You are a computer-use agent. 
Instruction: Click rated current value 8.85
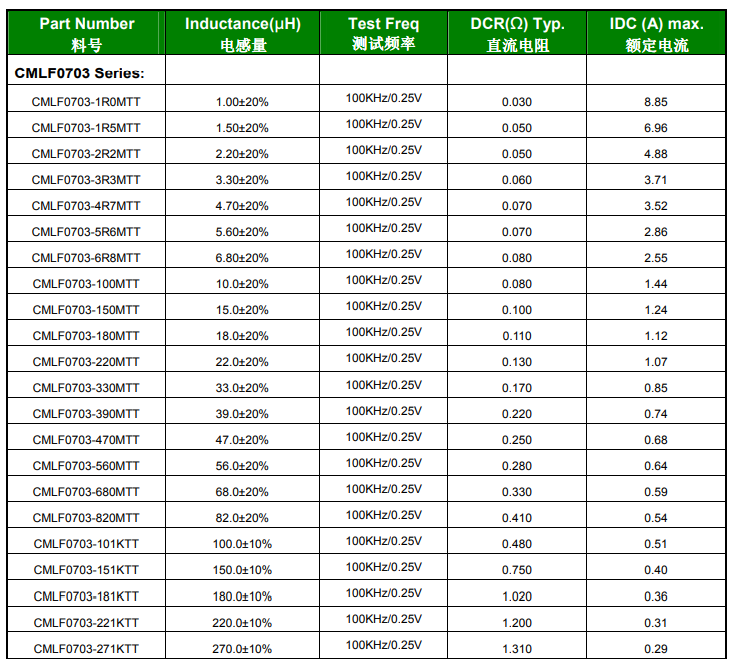click(x=656, y=102)
